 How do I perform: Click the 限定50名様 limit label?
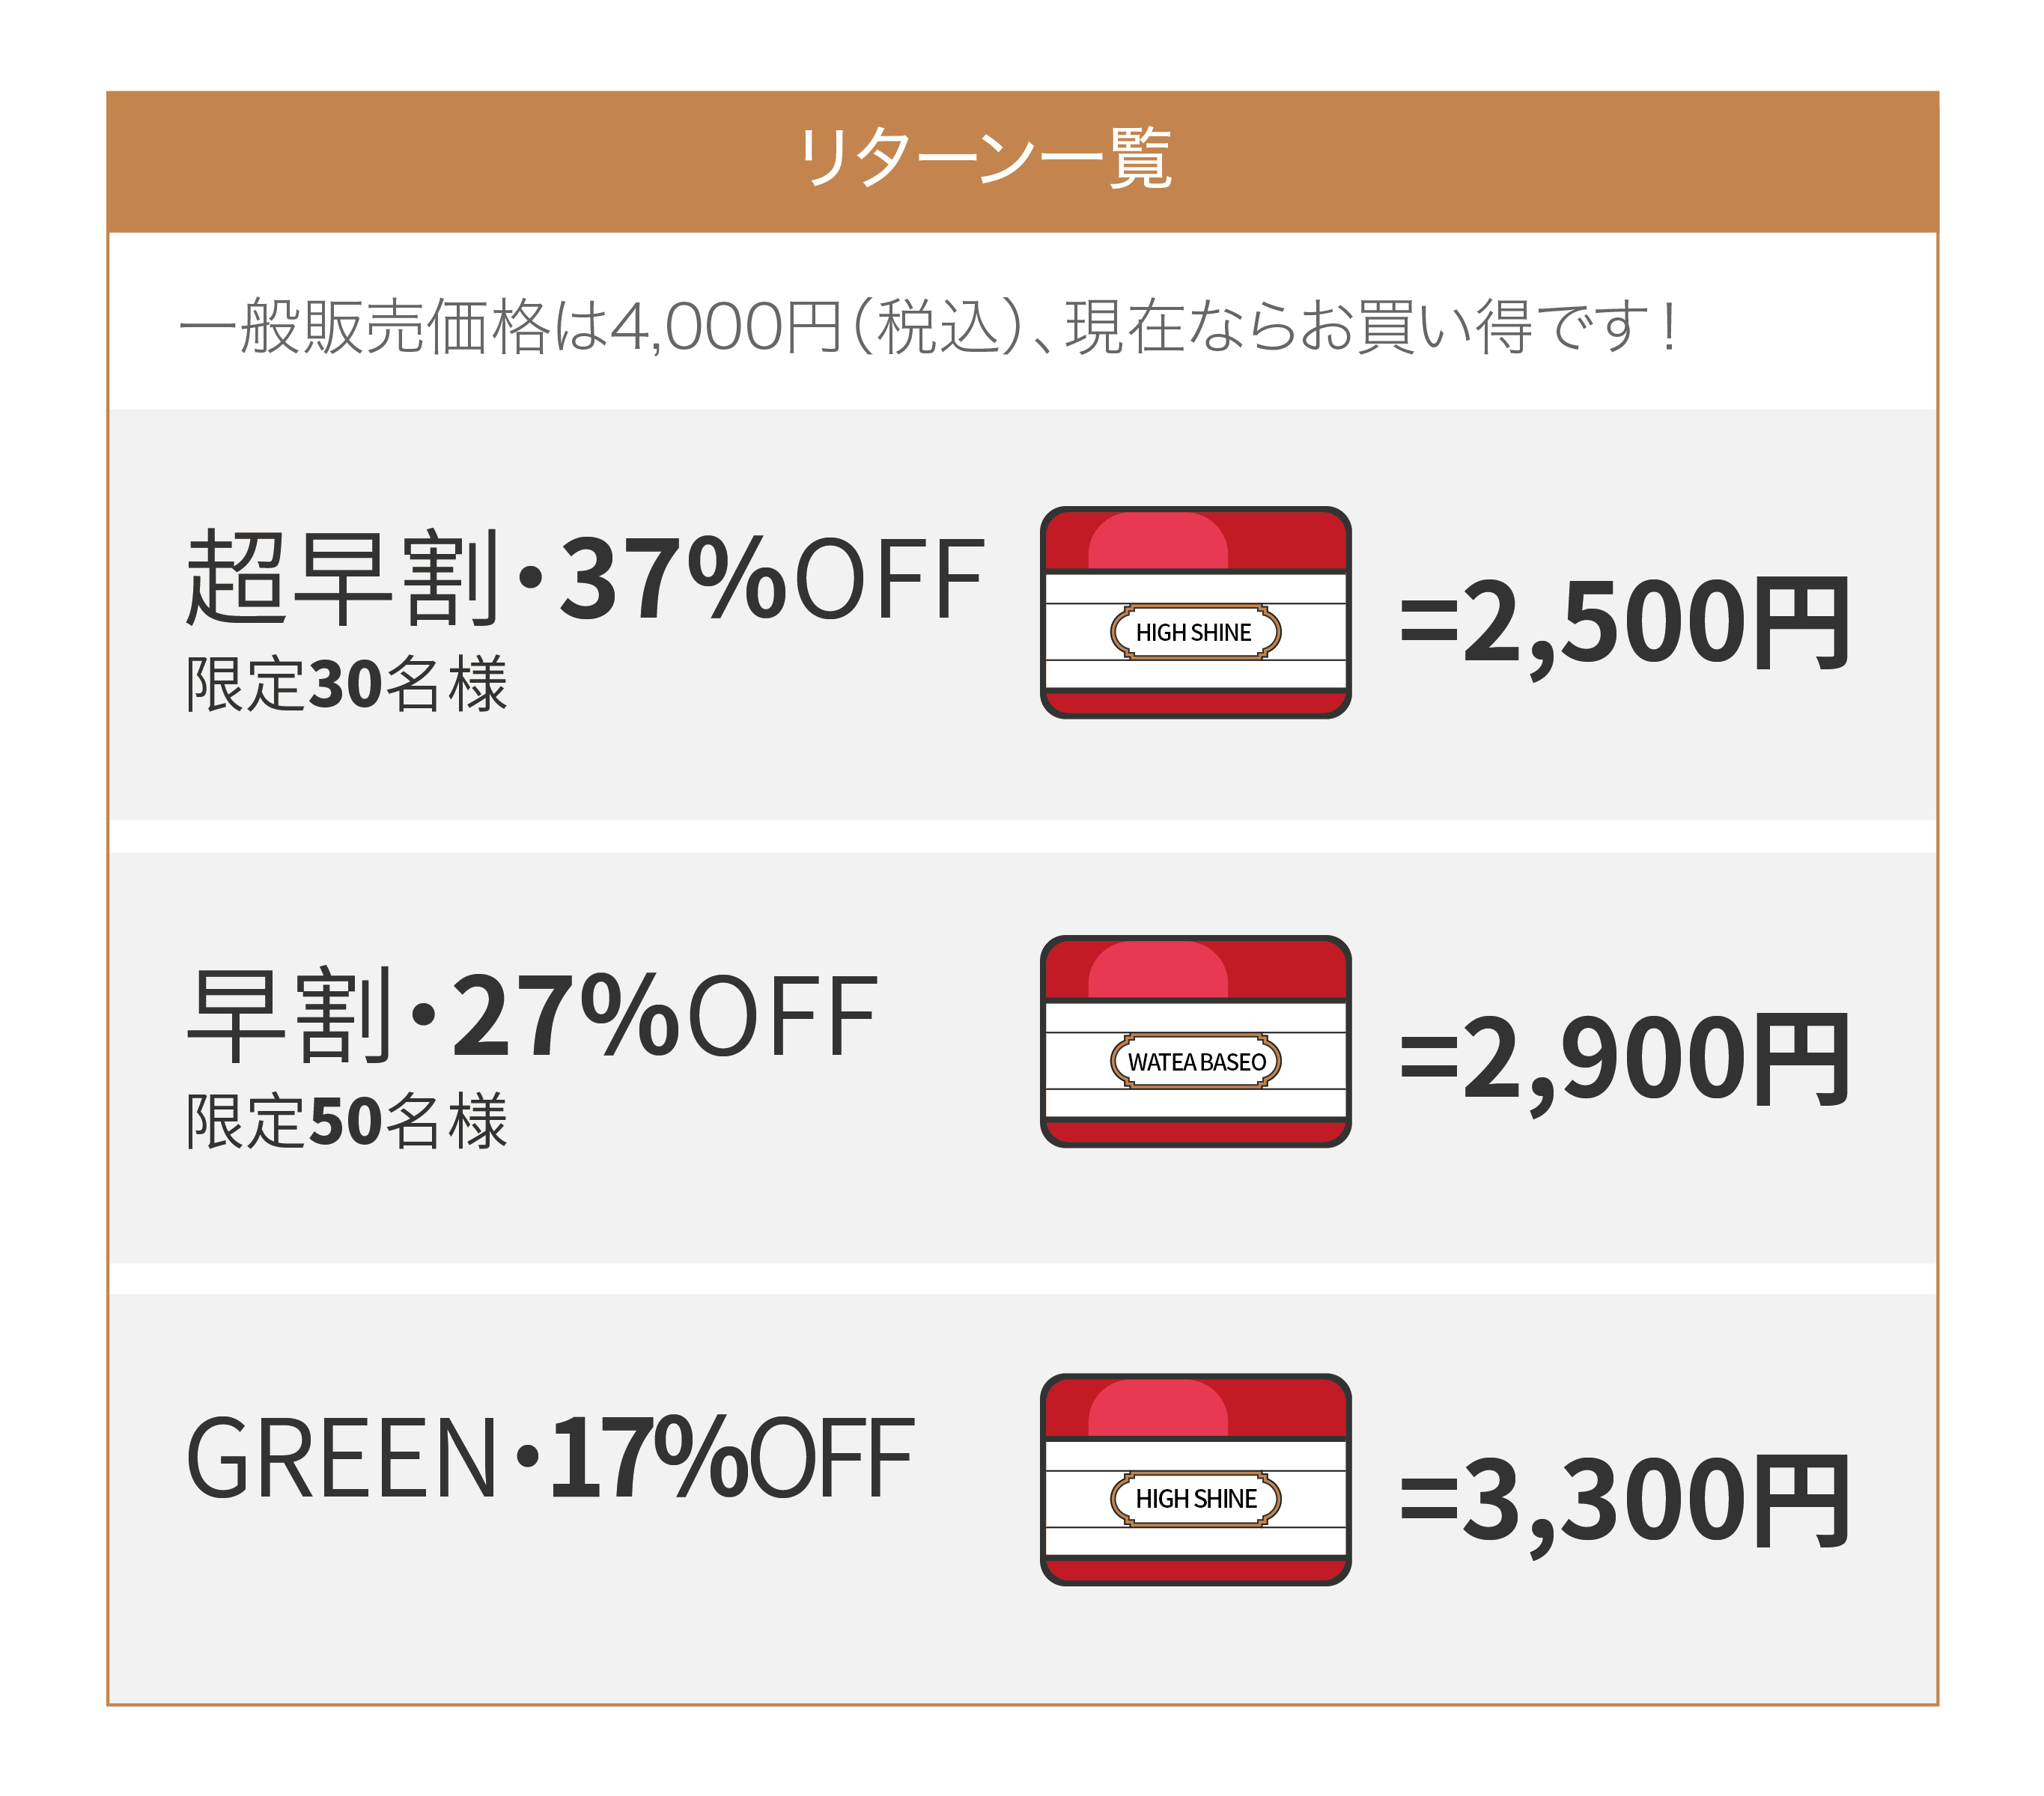coord(346,1121)
